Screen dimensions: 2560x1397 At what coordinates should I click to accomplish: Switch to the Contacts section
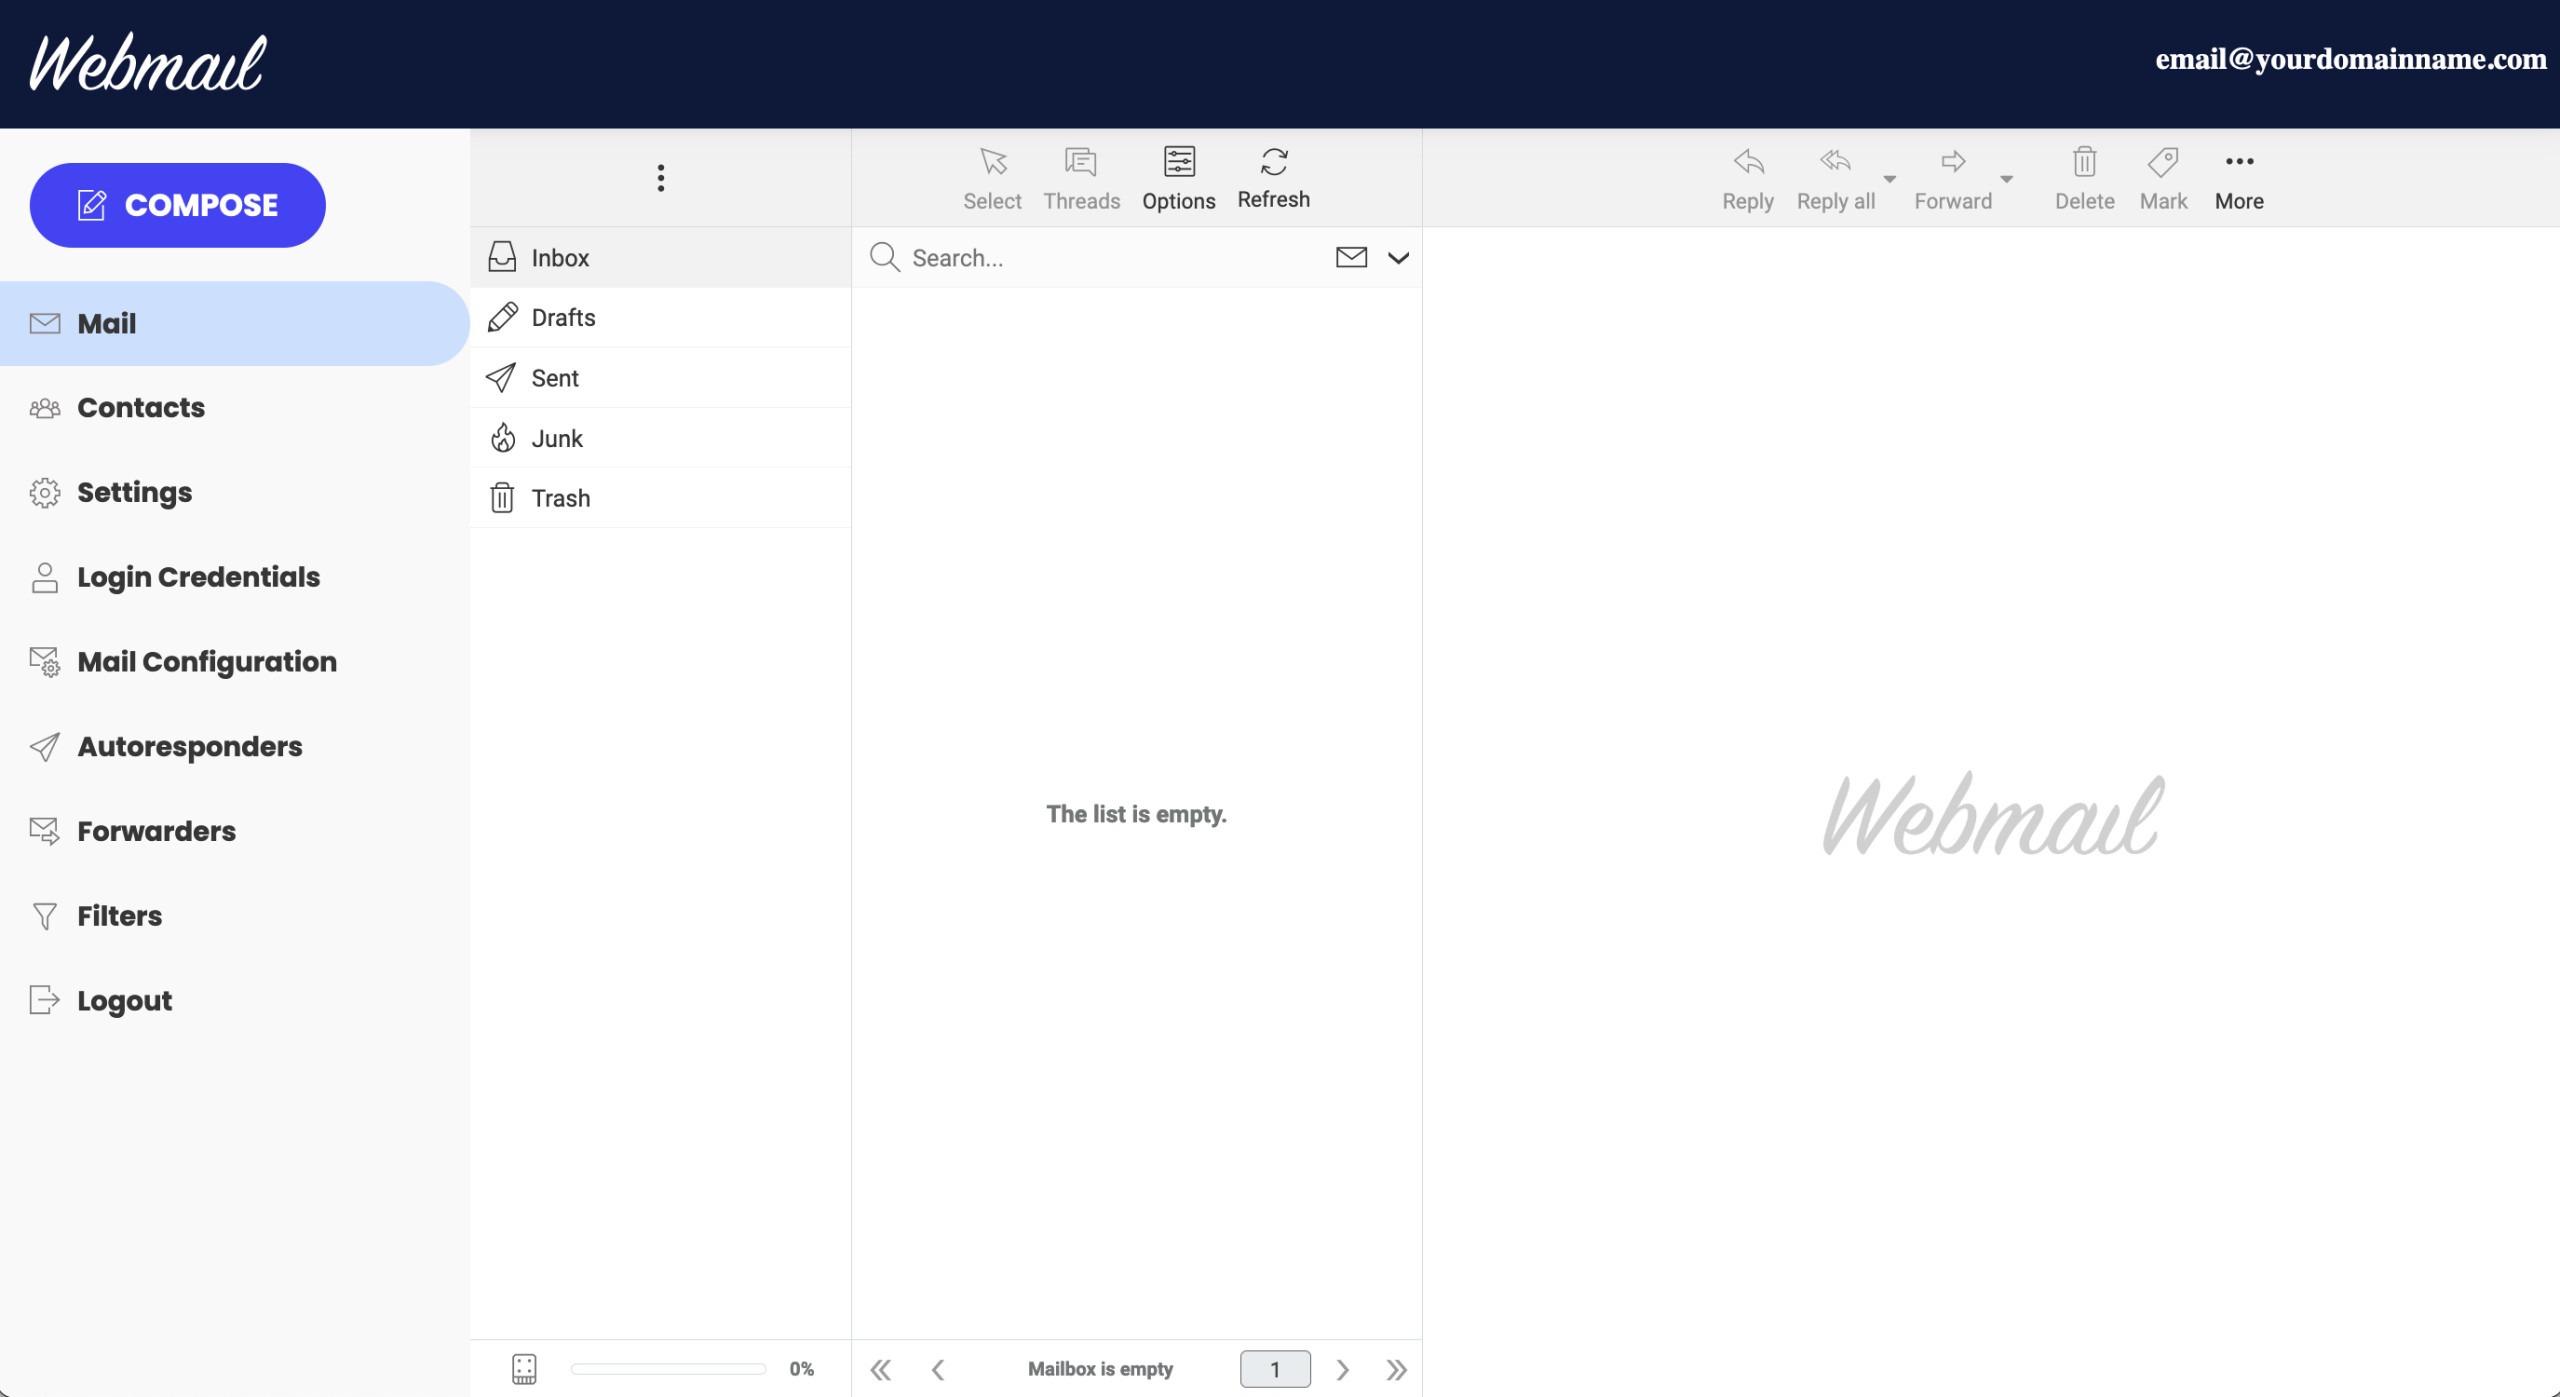pos(140,407)
